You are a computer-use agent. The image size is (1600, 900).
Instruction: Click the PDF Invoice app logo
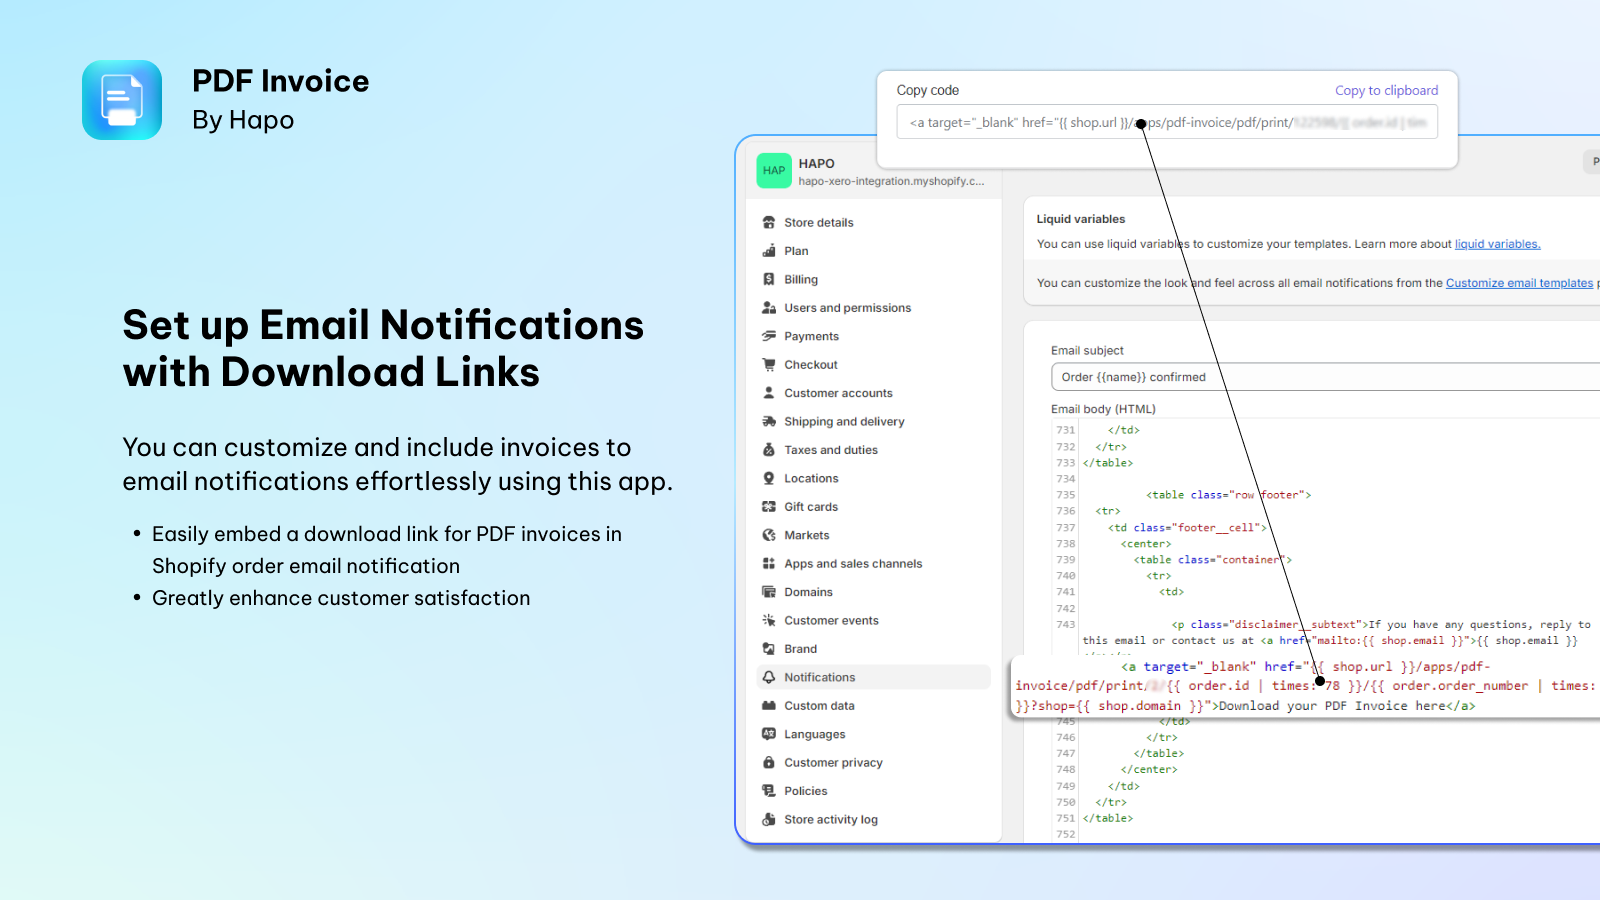click(x=122, y=100)
